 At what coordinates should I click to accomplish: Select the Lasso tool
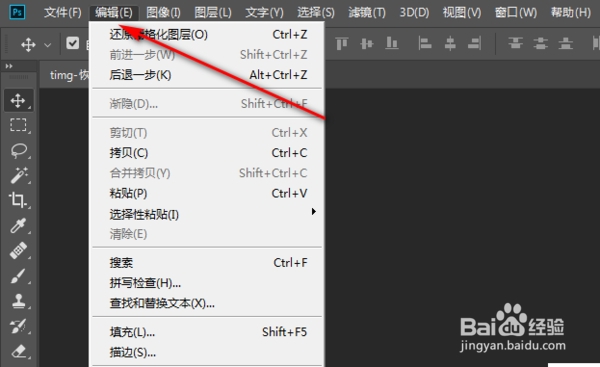coord(18,151)
